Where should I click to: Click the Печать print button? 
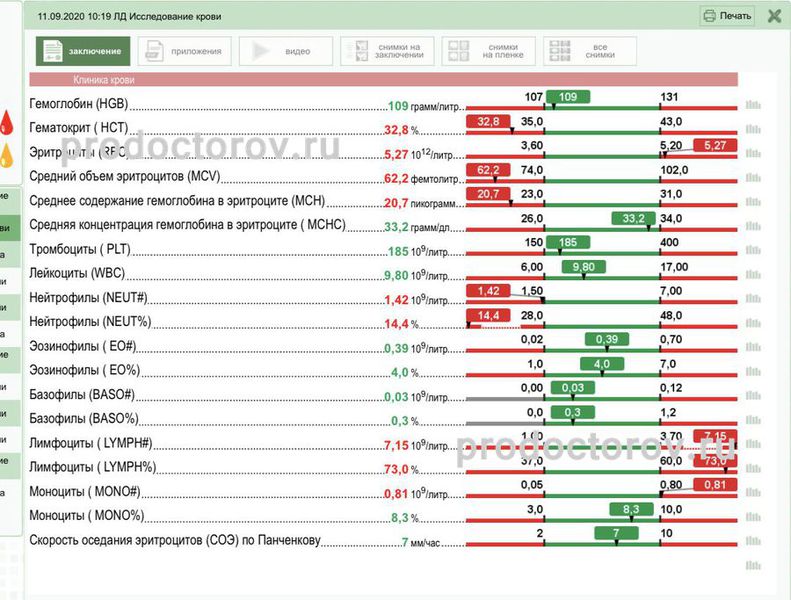coord(727,16)
